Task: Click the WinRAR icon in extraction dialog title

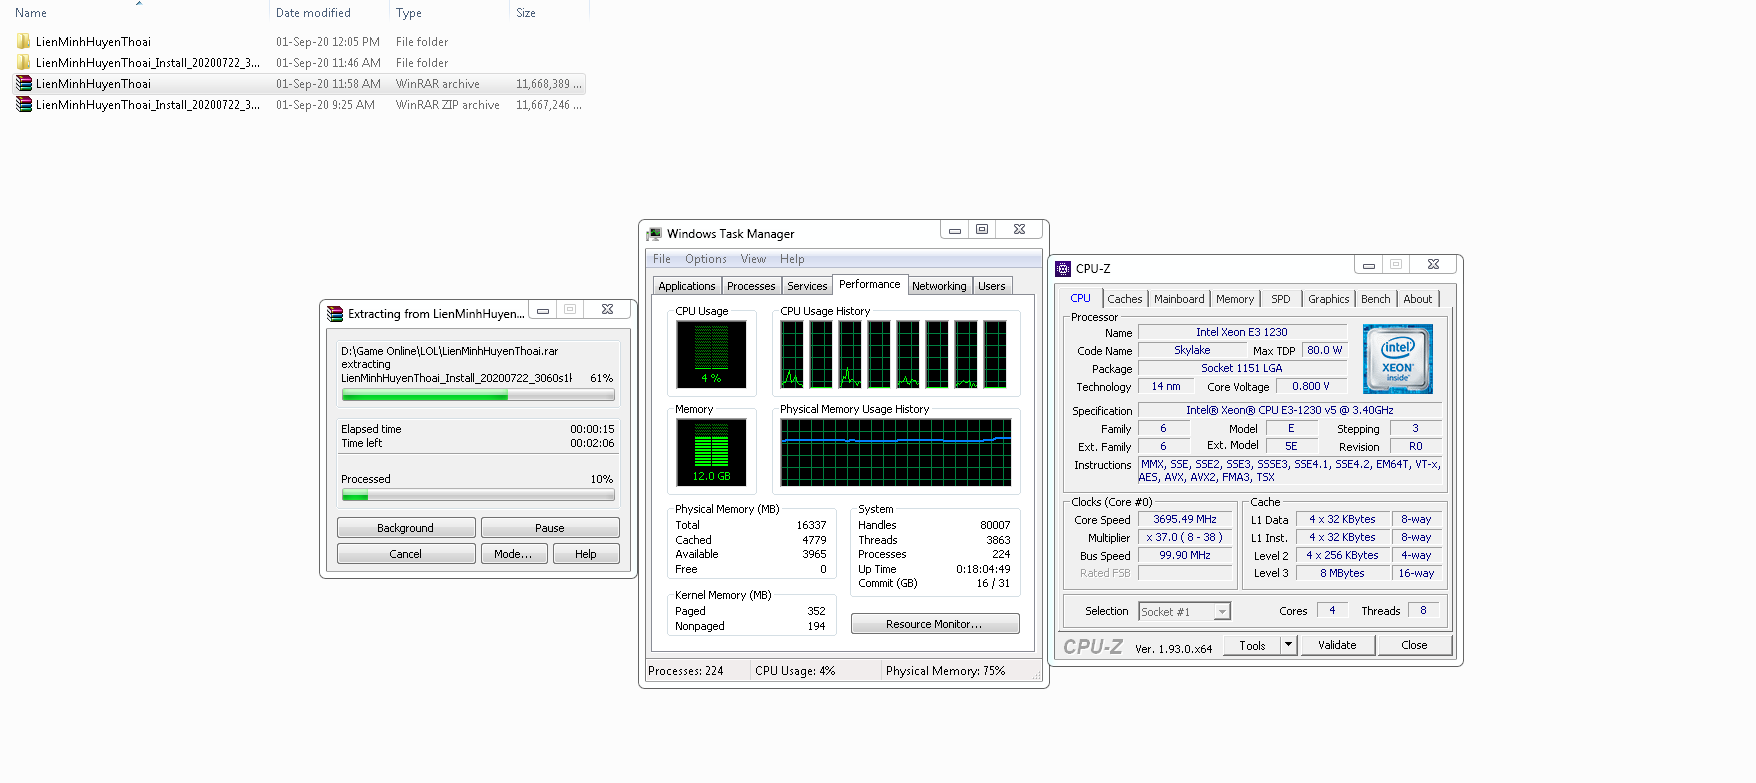Action: (x=335, y=314)
